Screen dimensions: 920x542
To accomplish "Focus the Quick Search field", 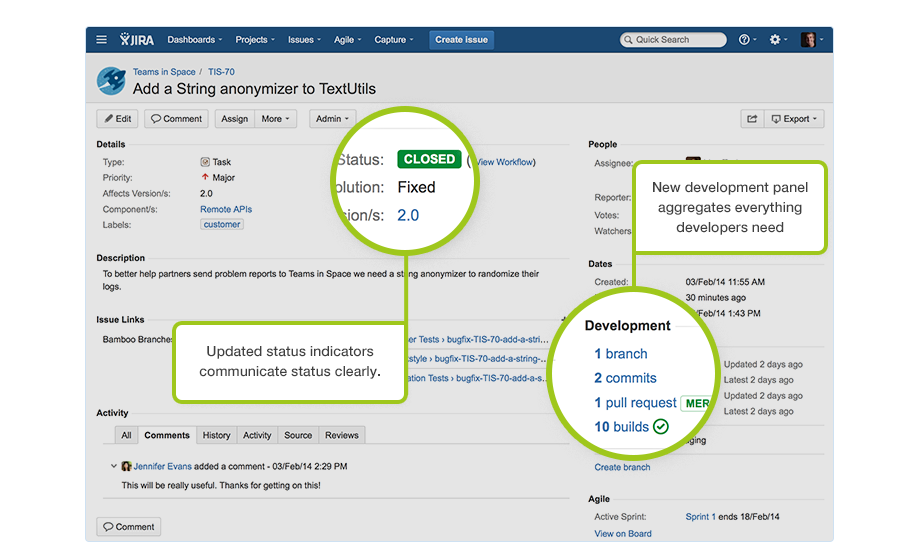I will coord(673,39).
